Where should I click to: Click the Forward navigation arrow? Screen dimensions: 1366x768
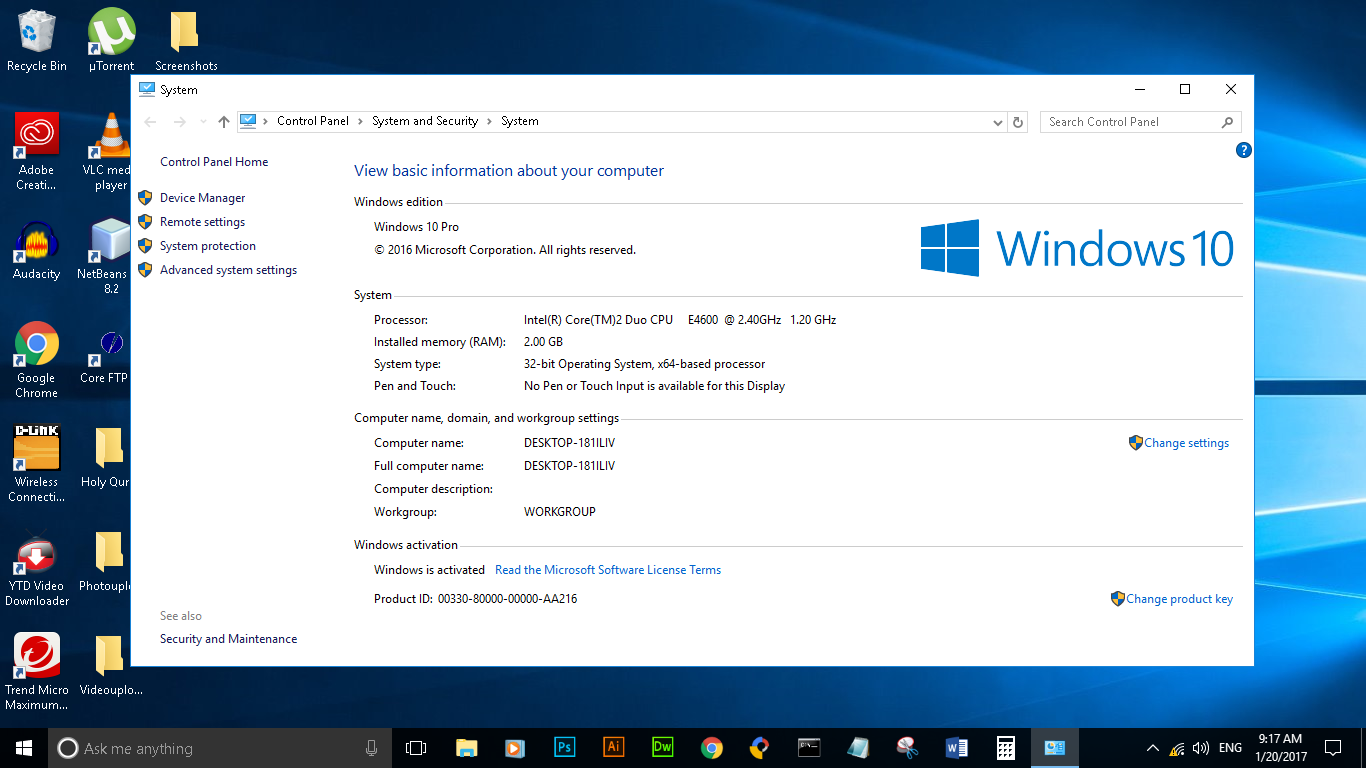point(180,122)
